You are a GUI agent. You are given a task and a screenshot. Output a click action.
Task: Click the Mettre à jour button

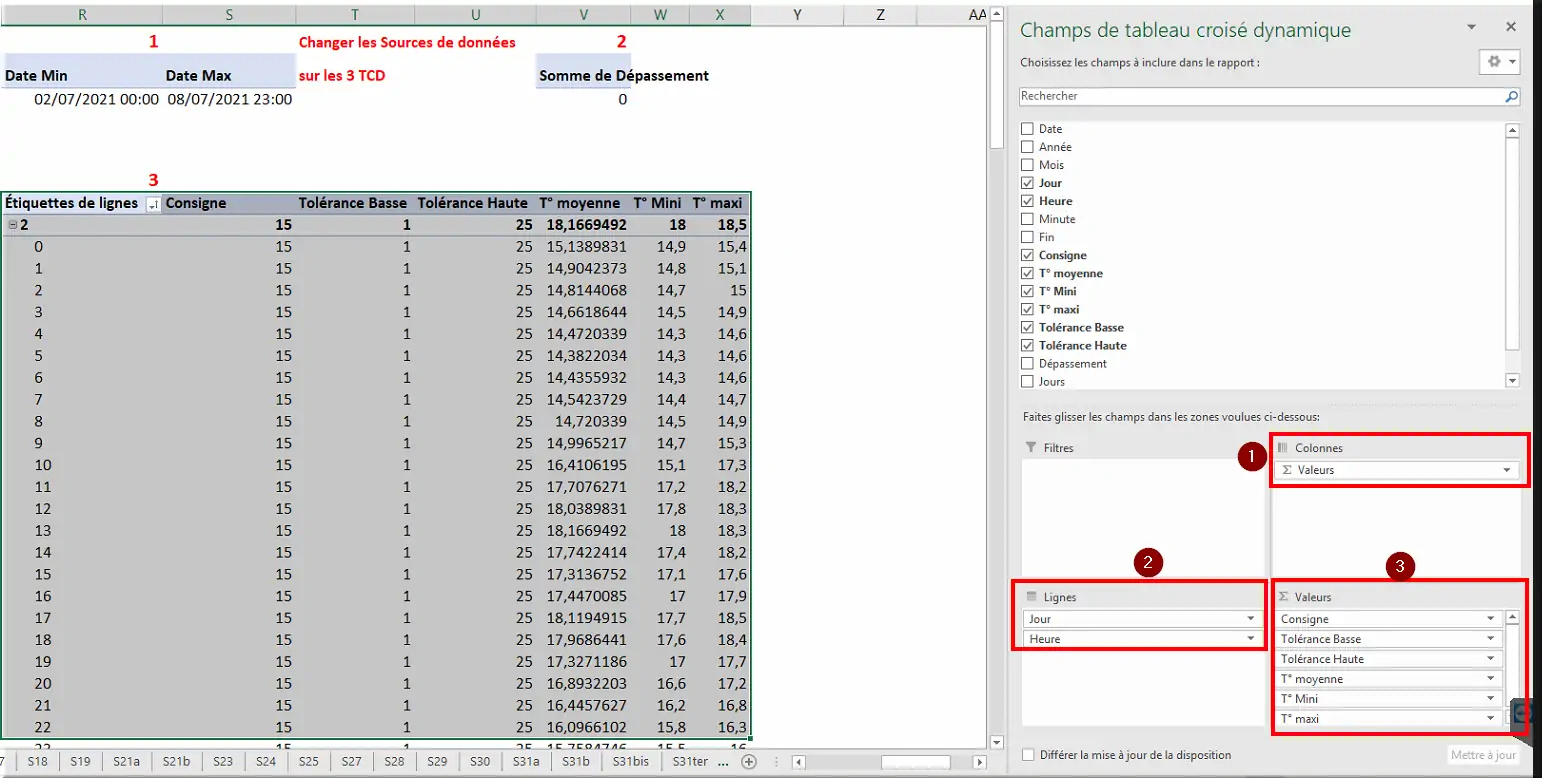1484,755
